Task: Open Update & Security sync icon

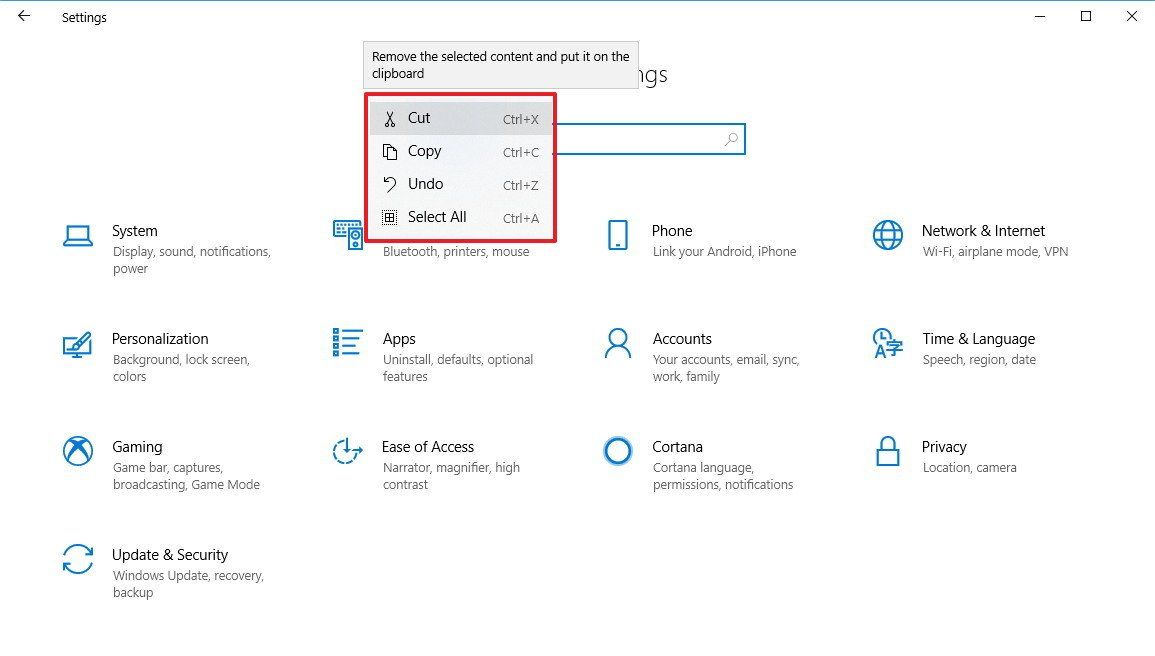Action: [78, 559]
